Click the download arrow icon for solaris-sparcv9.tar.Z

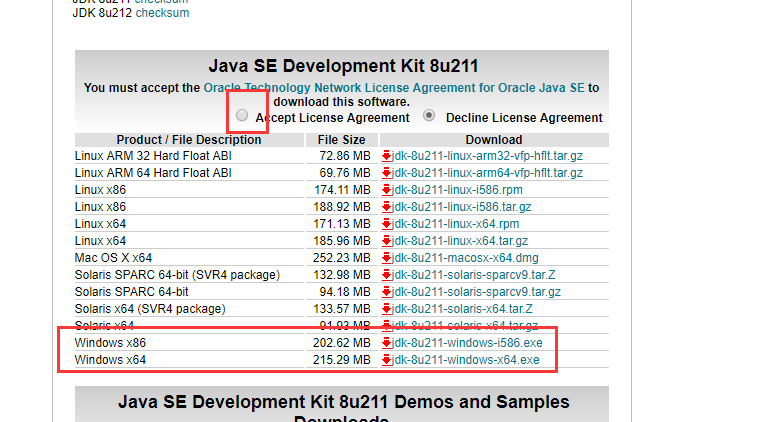[386, 275]
